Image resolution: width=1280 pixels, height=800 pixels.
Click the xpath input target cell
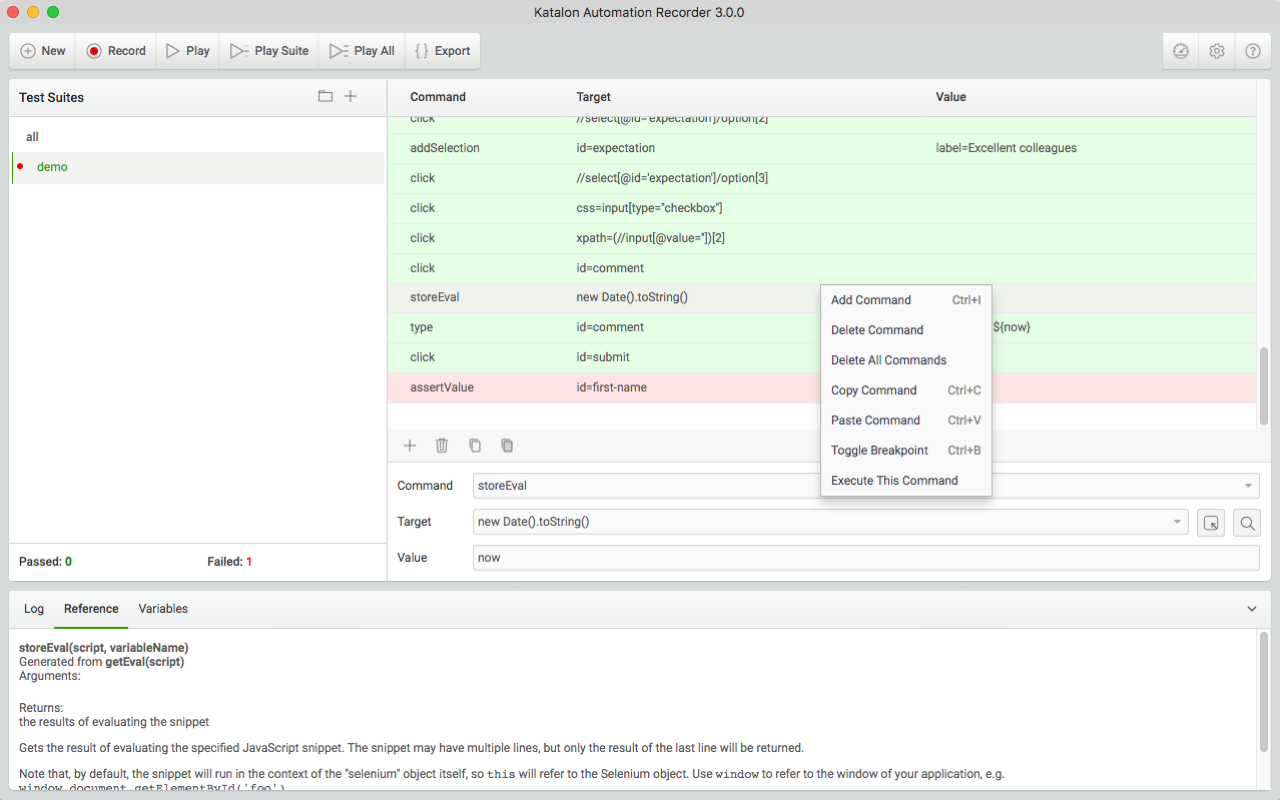click(651, 238)
